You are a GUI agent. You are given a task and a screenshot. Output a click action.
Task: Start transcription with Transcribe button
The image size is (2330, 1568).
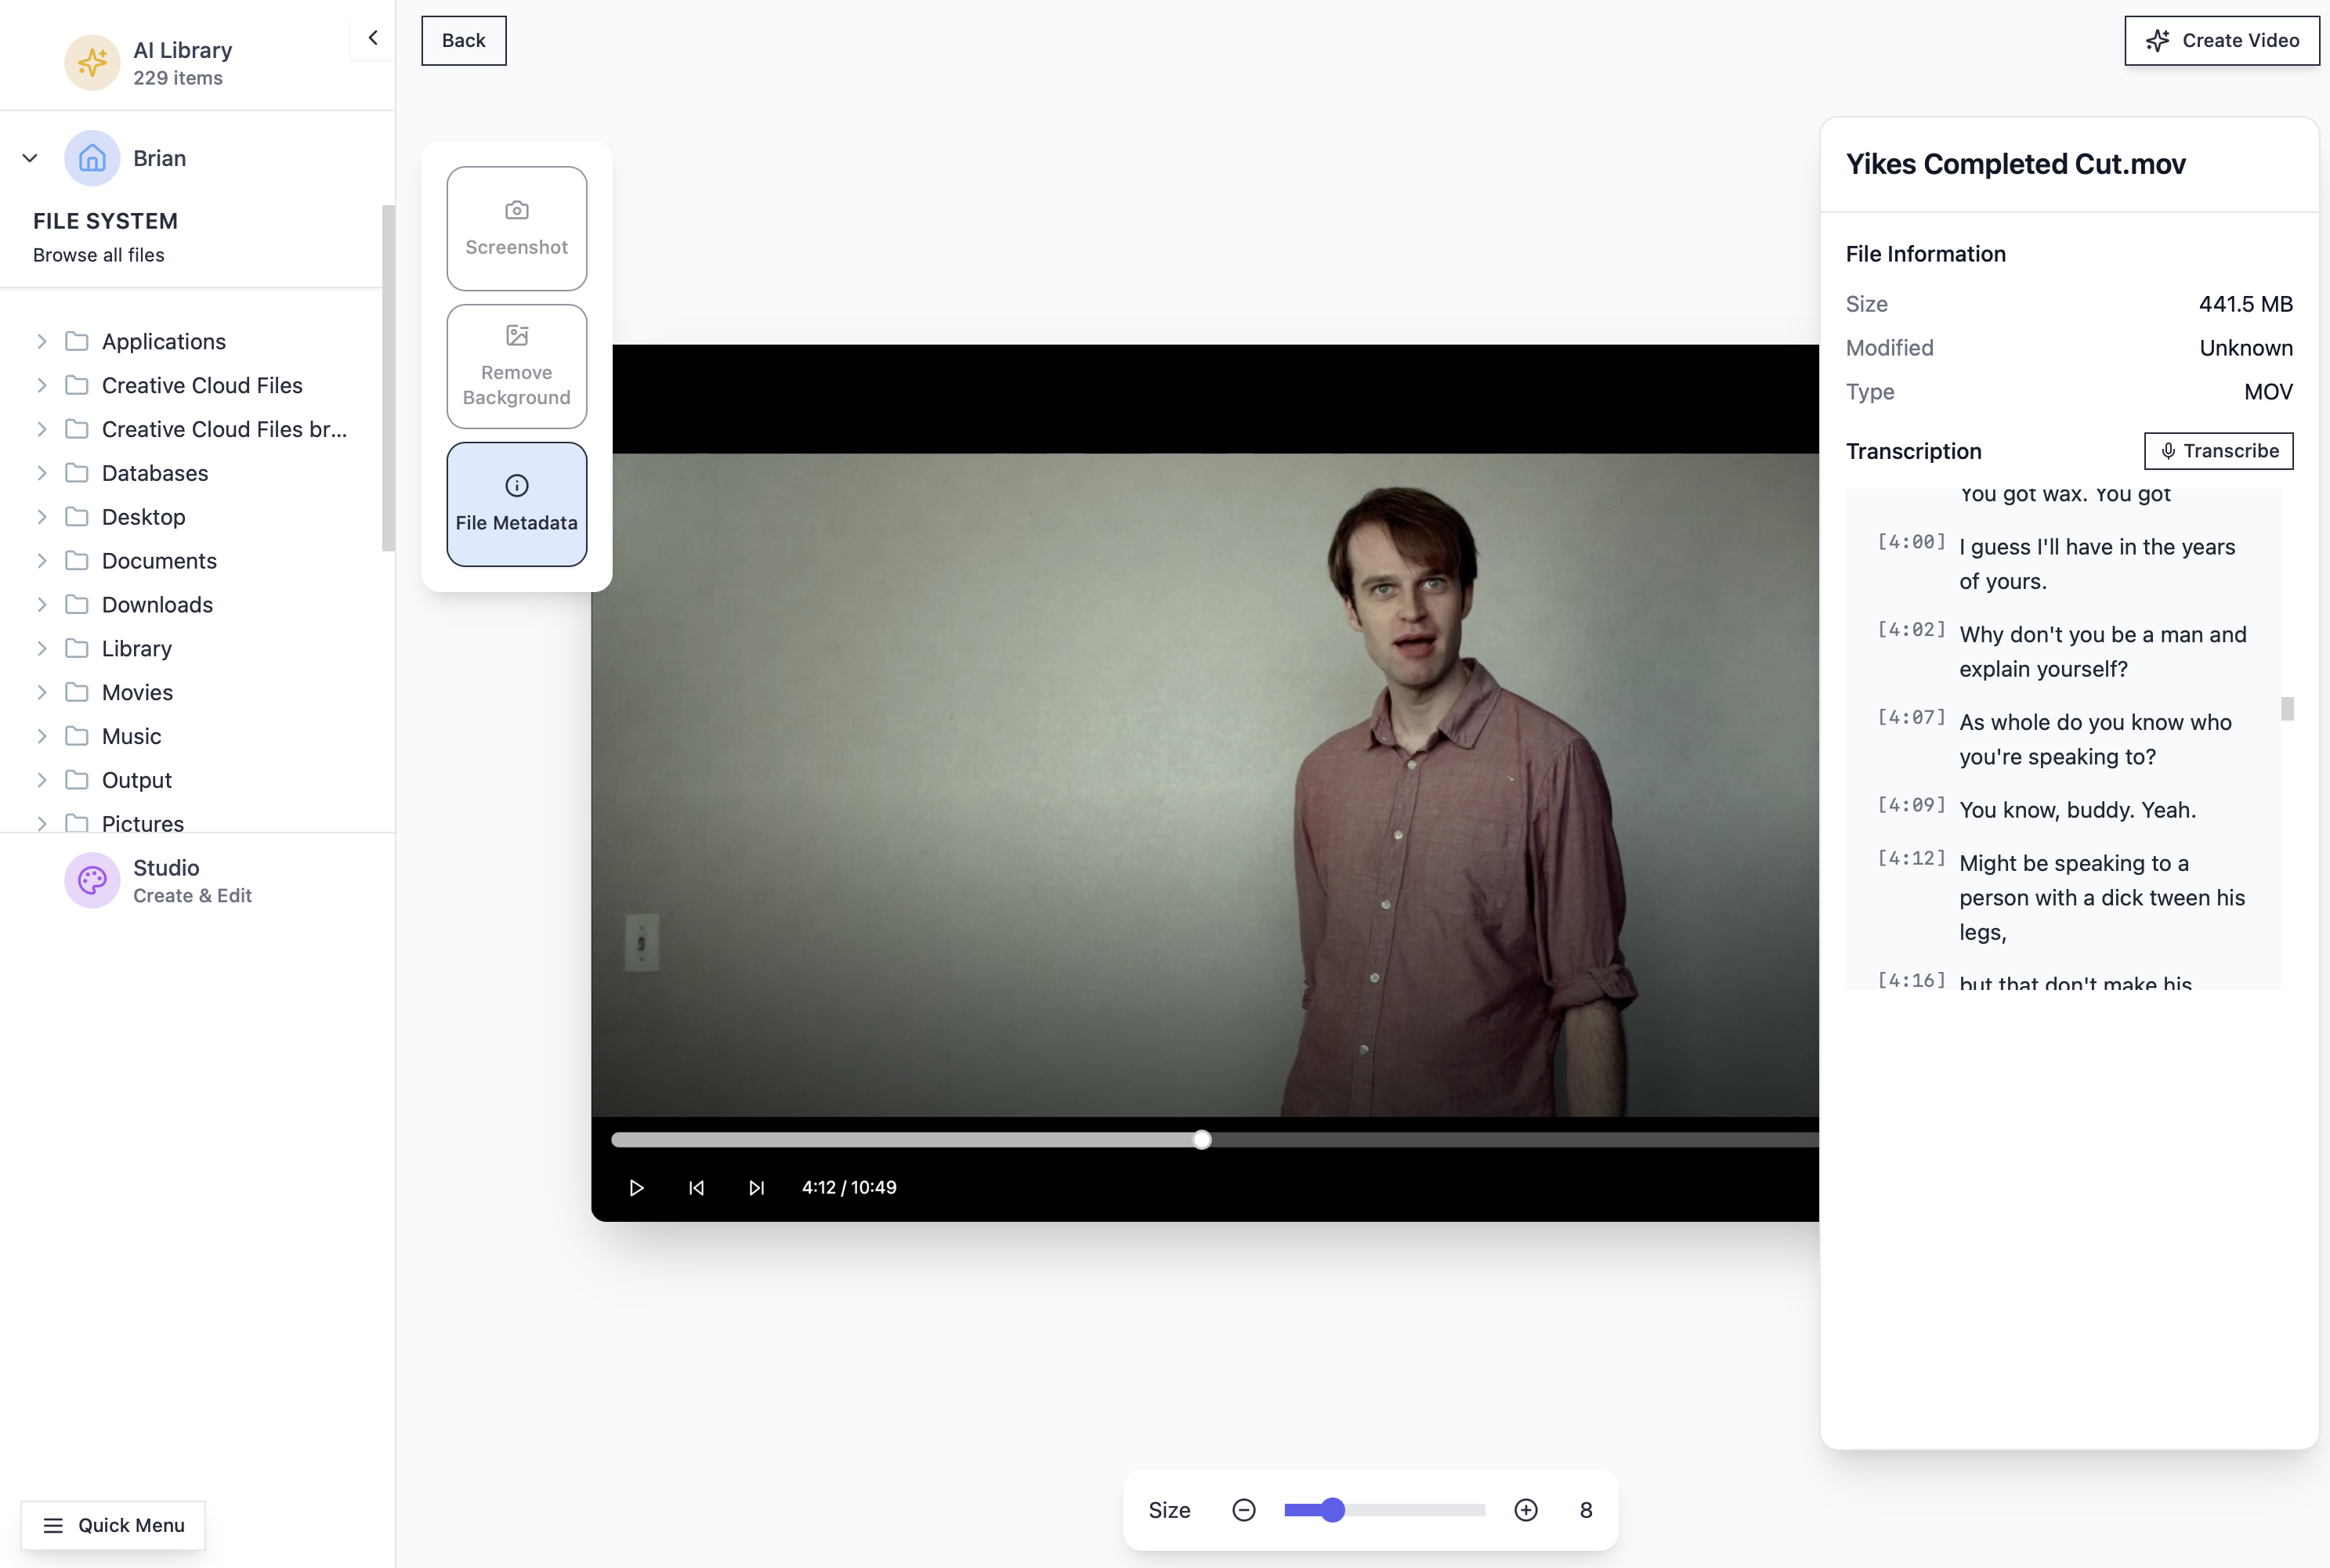coord(2217,451)
